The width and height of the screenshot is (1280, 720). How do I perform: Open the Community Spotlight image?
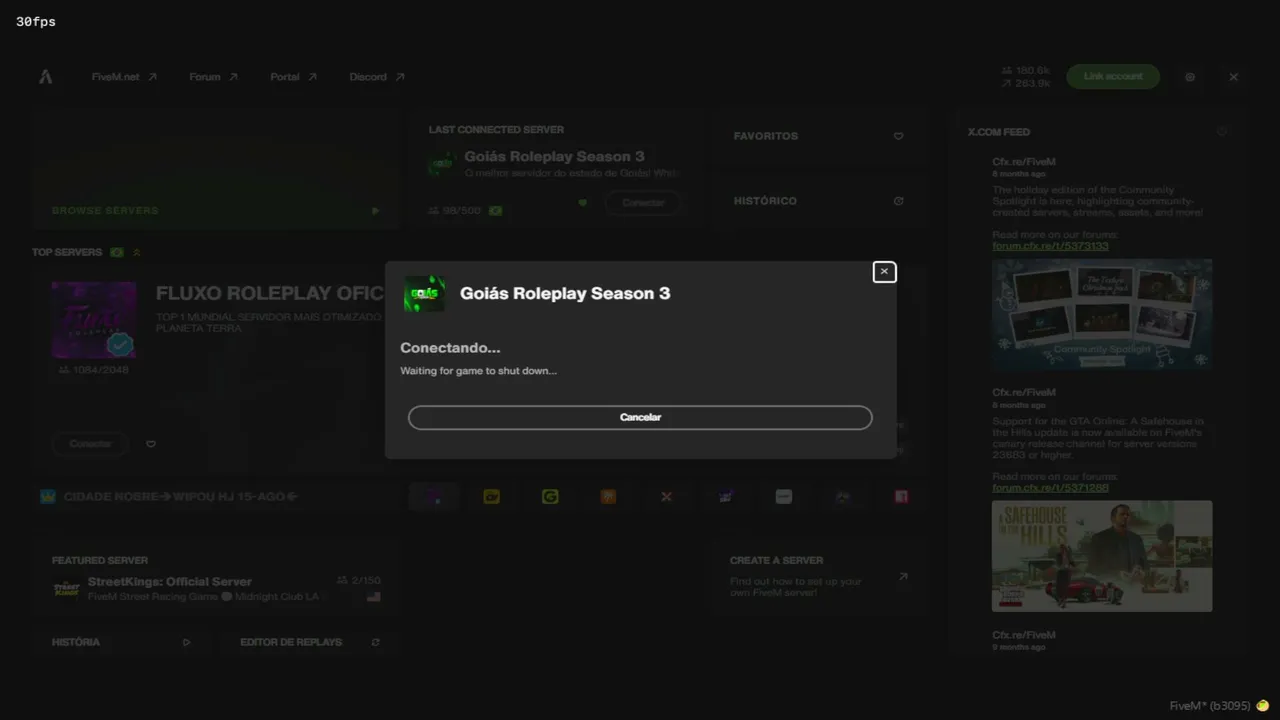point(1102,315)
